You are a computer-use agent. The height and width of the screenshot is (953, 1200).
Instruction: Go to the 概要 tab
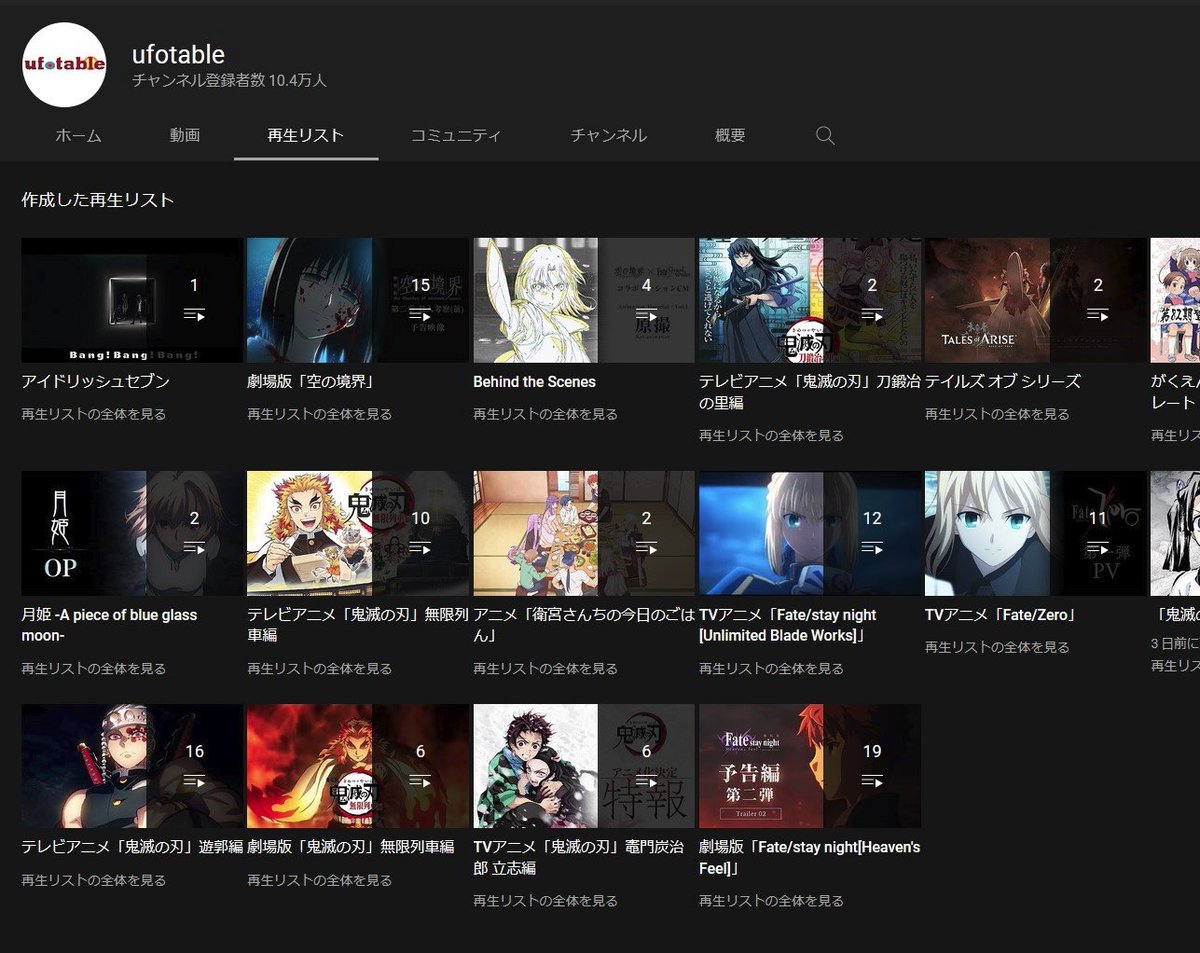730,135
